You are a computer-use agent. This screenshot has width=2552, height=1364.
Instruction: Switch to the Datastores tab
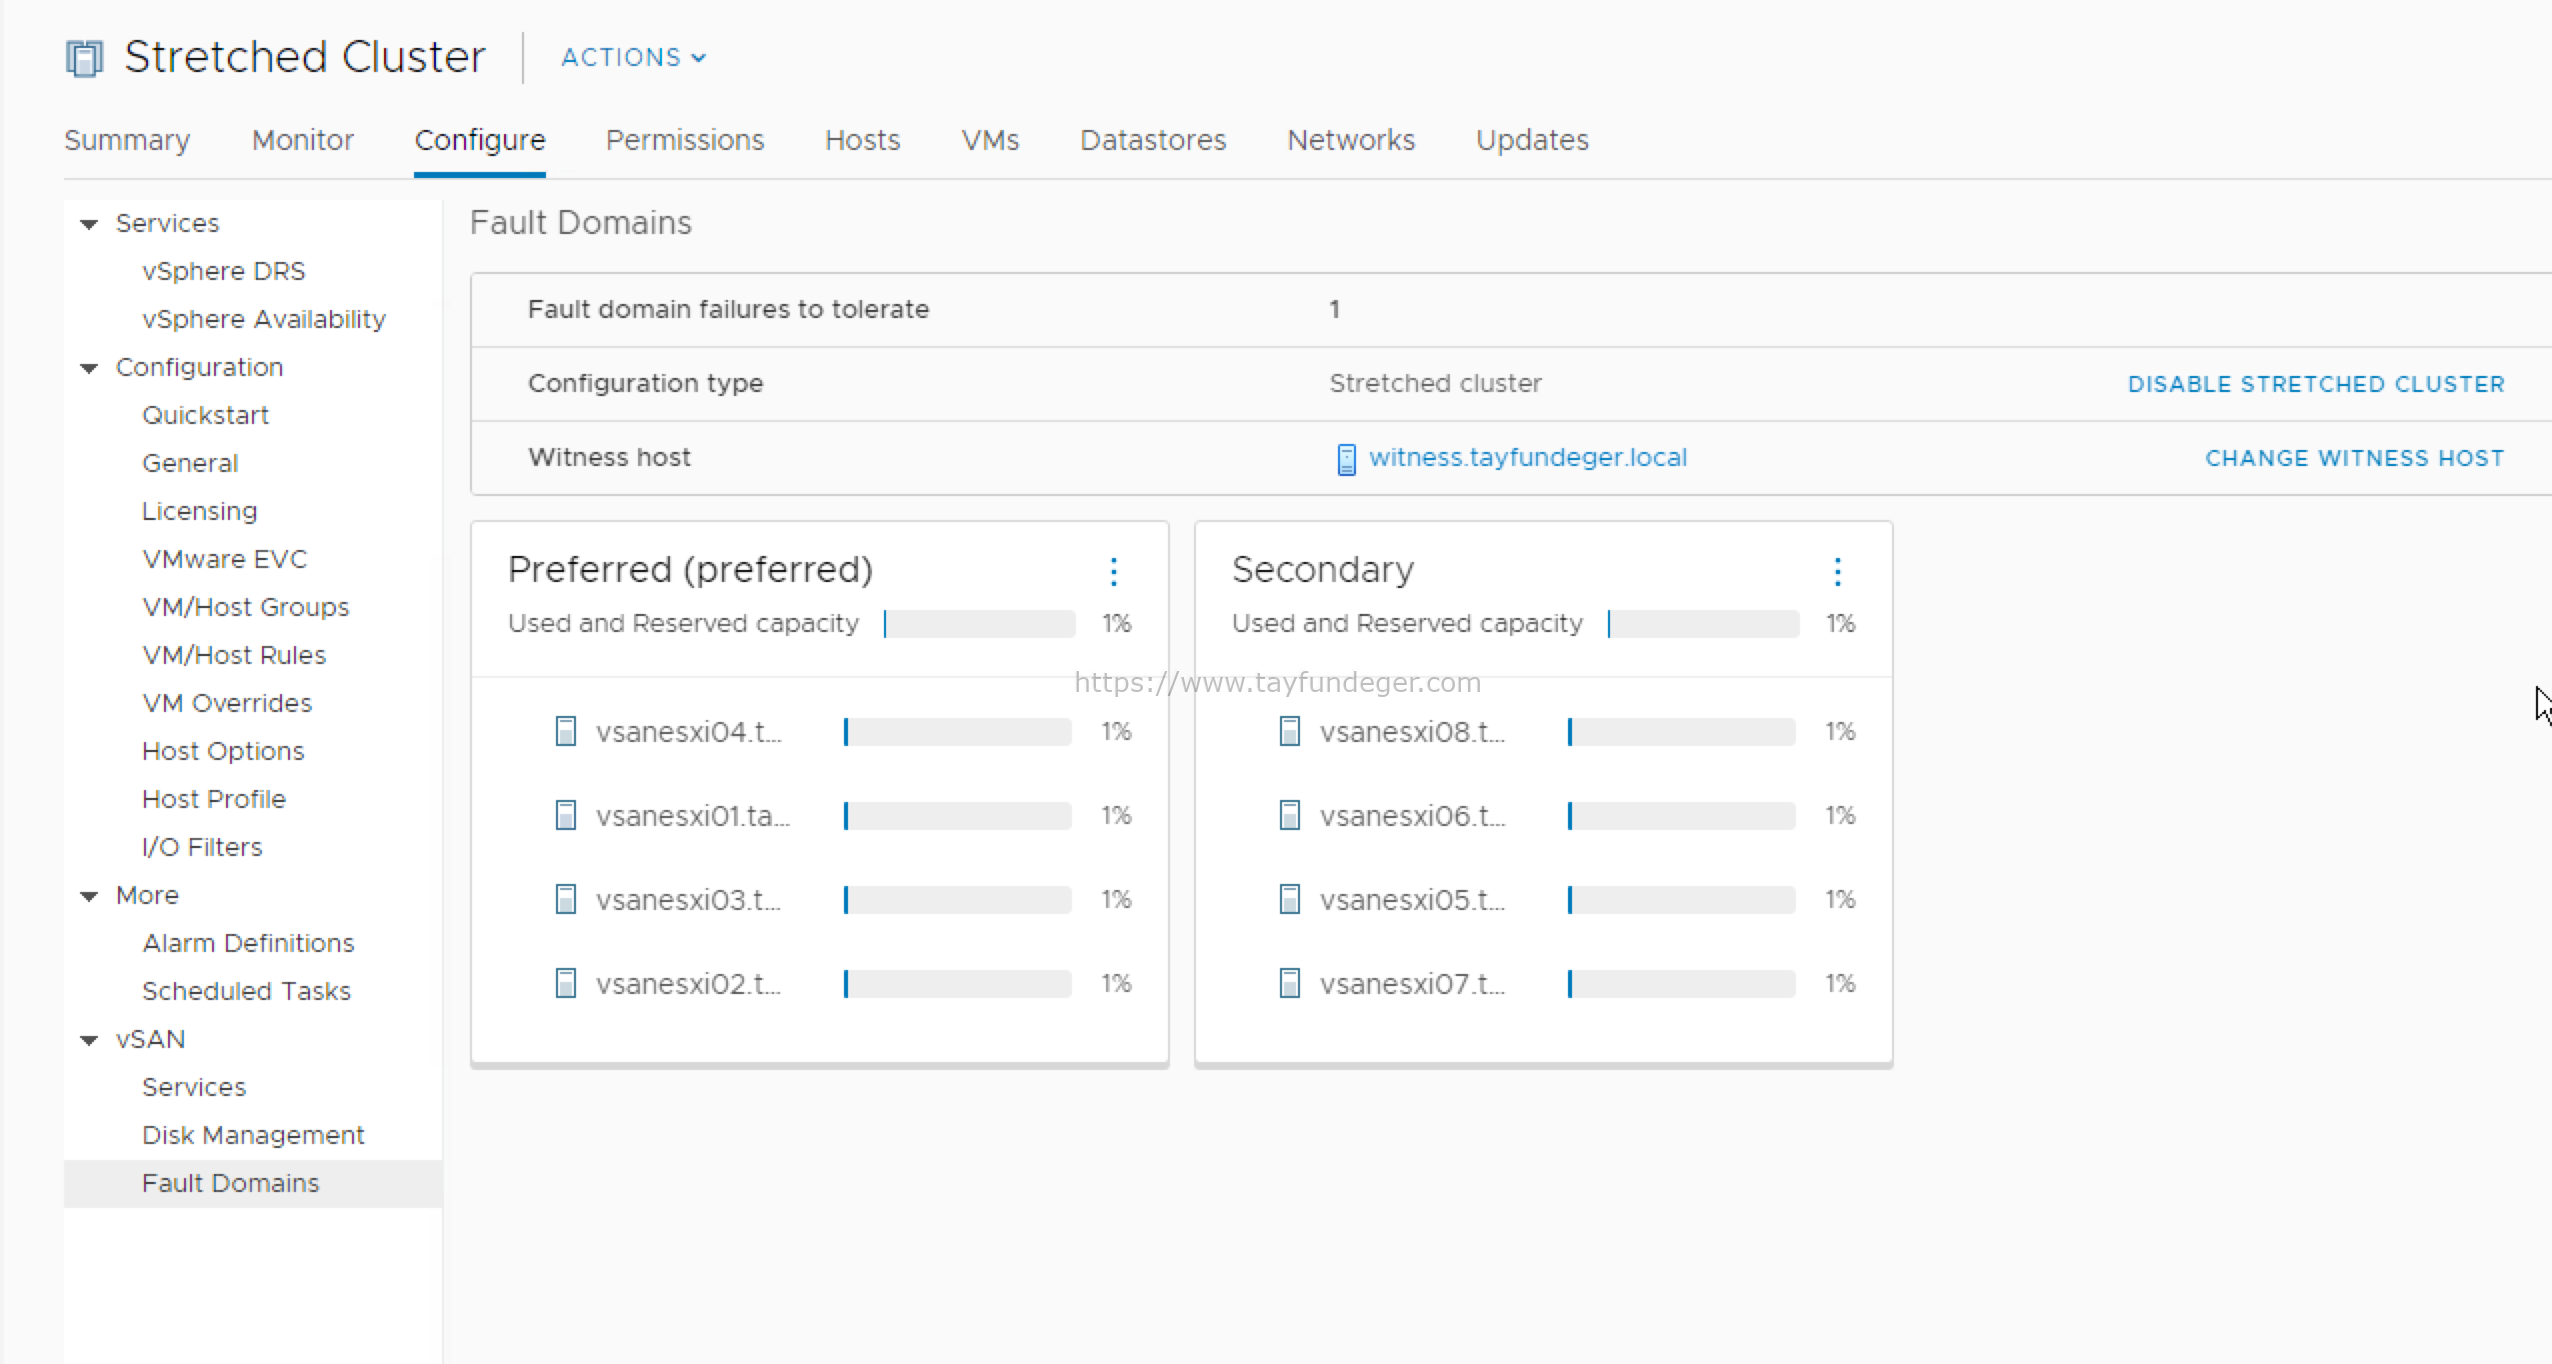[1153, 140]
